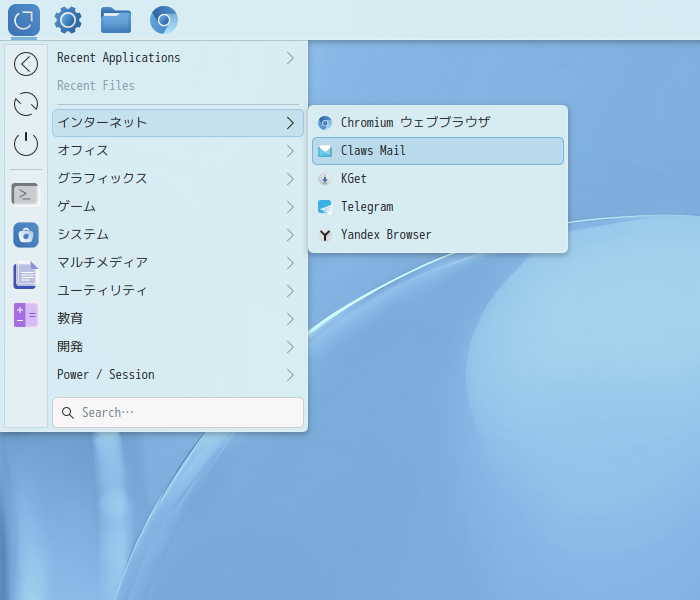Open the settings gear icon in the panel

point(68,19)
